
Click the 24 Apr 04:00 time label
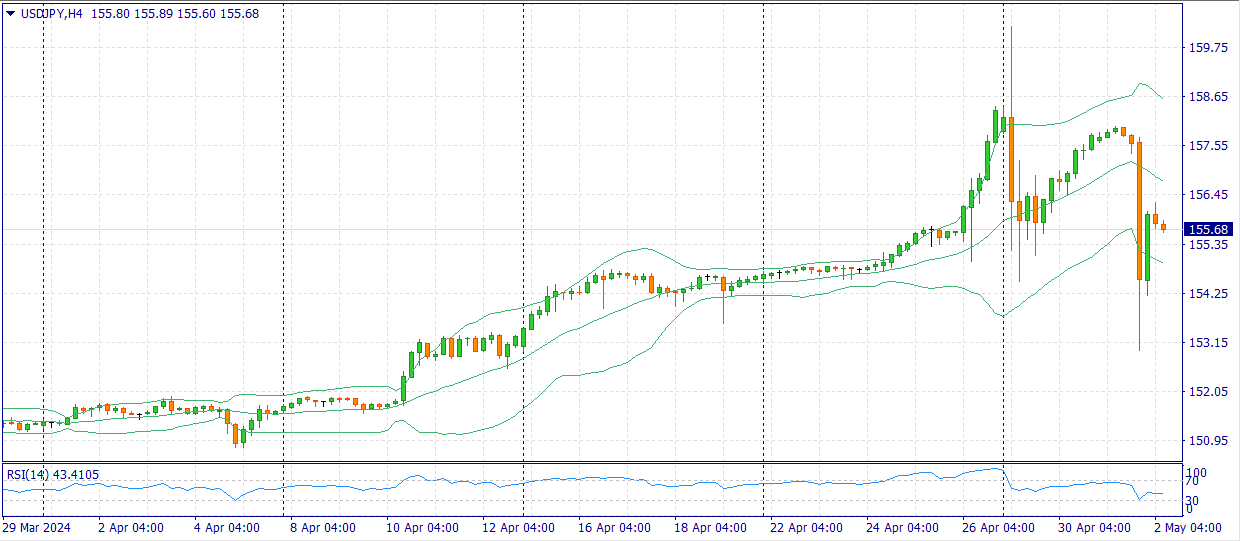click(902, 527)
